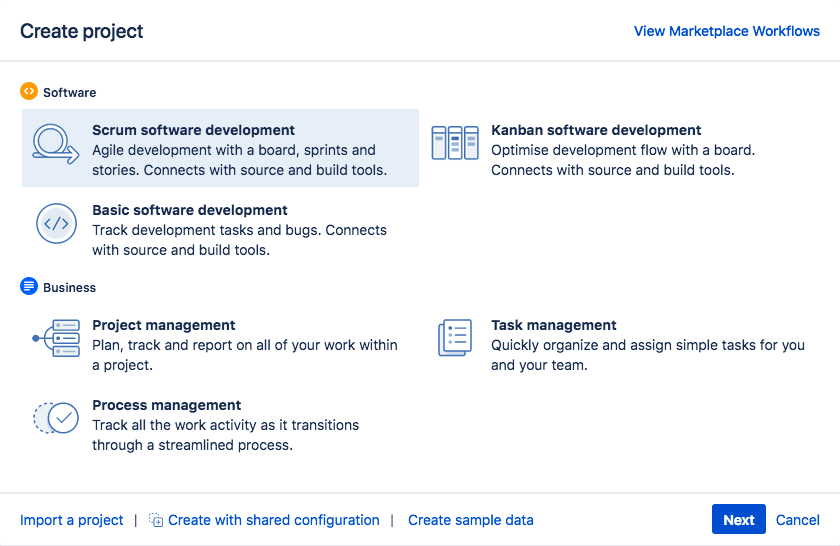Click 'Agile development with a board' description

[239, 160]
